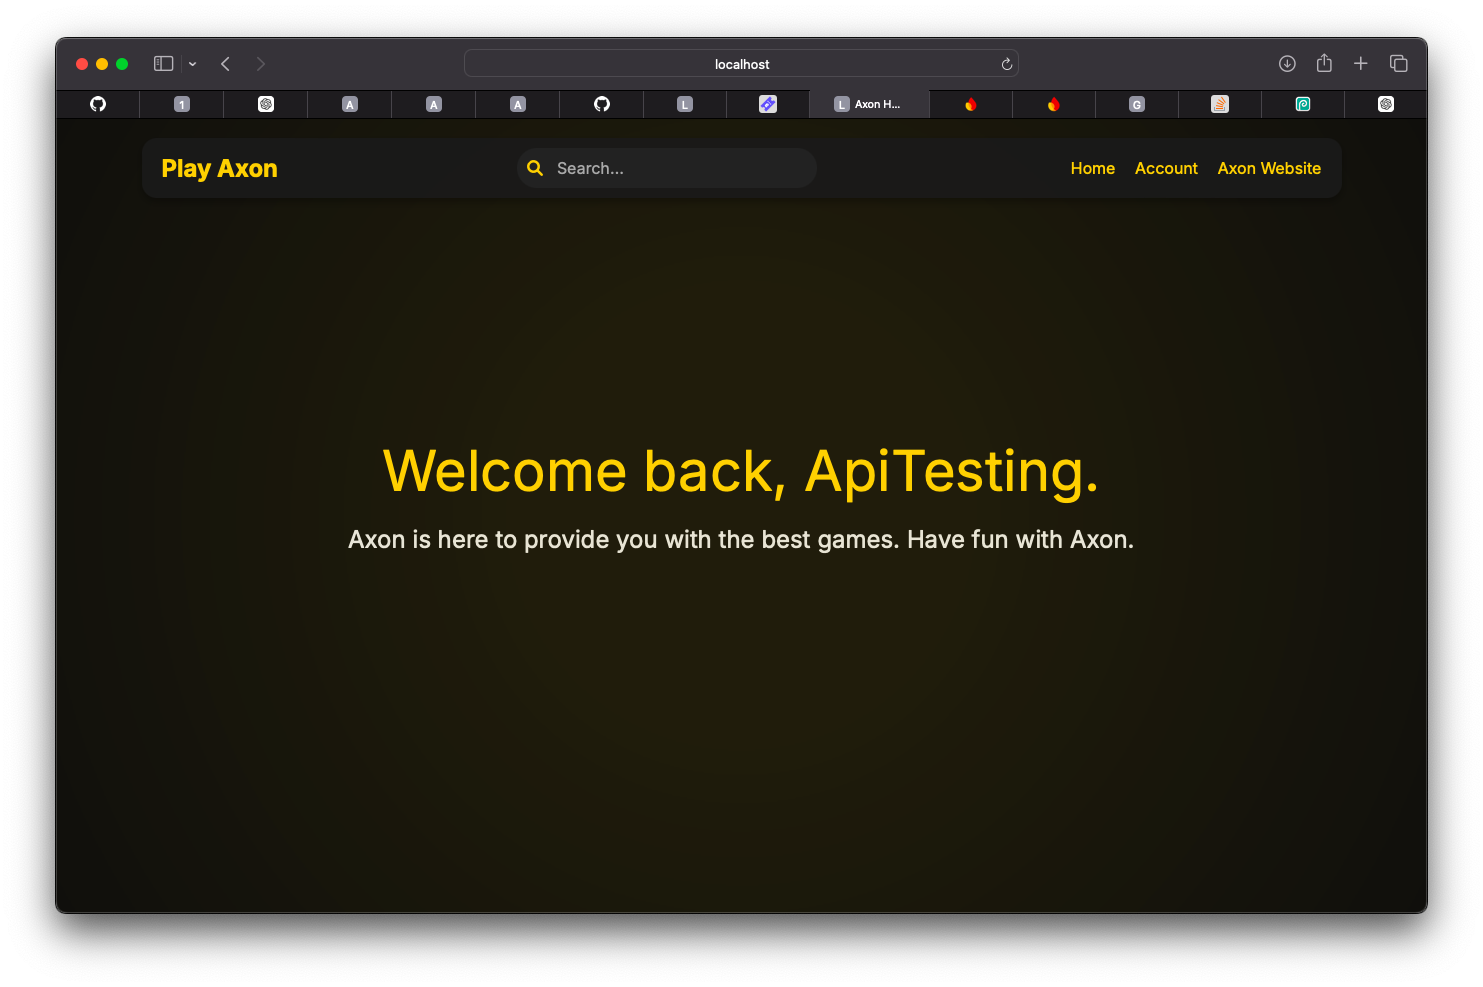Screen dimensions: 1483x987
Task: Switch to the Stack Overflow tab
Action: click(x=1219, y=104)
